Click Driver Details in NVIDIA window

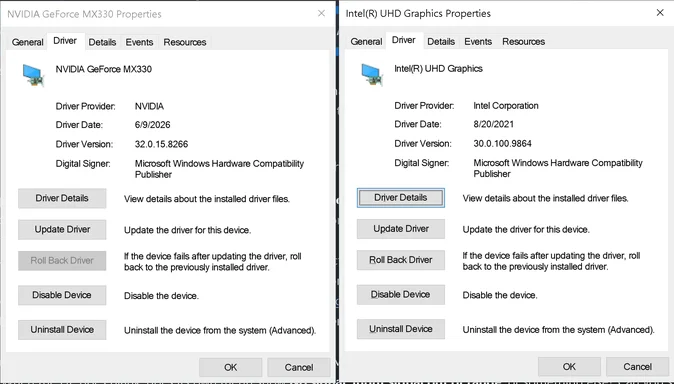point(62,198)
